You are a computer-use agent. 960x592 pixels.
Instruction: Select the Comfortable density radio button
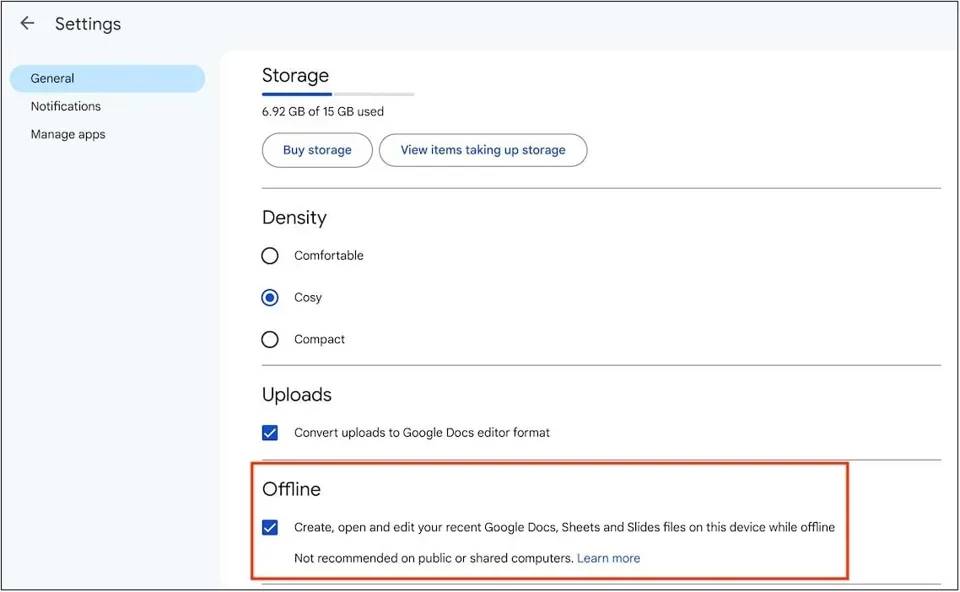[x=270, y=256]
